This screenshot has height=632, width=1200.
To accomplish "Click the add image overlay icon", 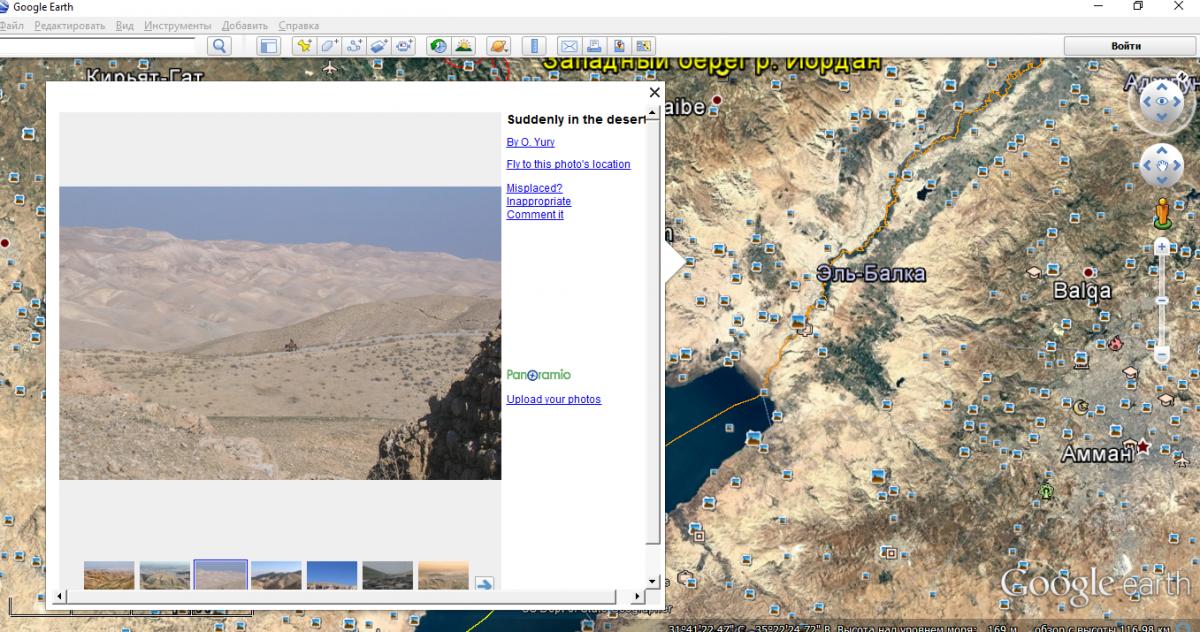I will click(380, 46).
